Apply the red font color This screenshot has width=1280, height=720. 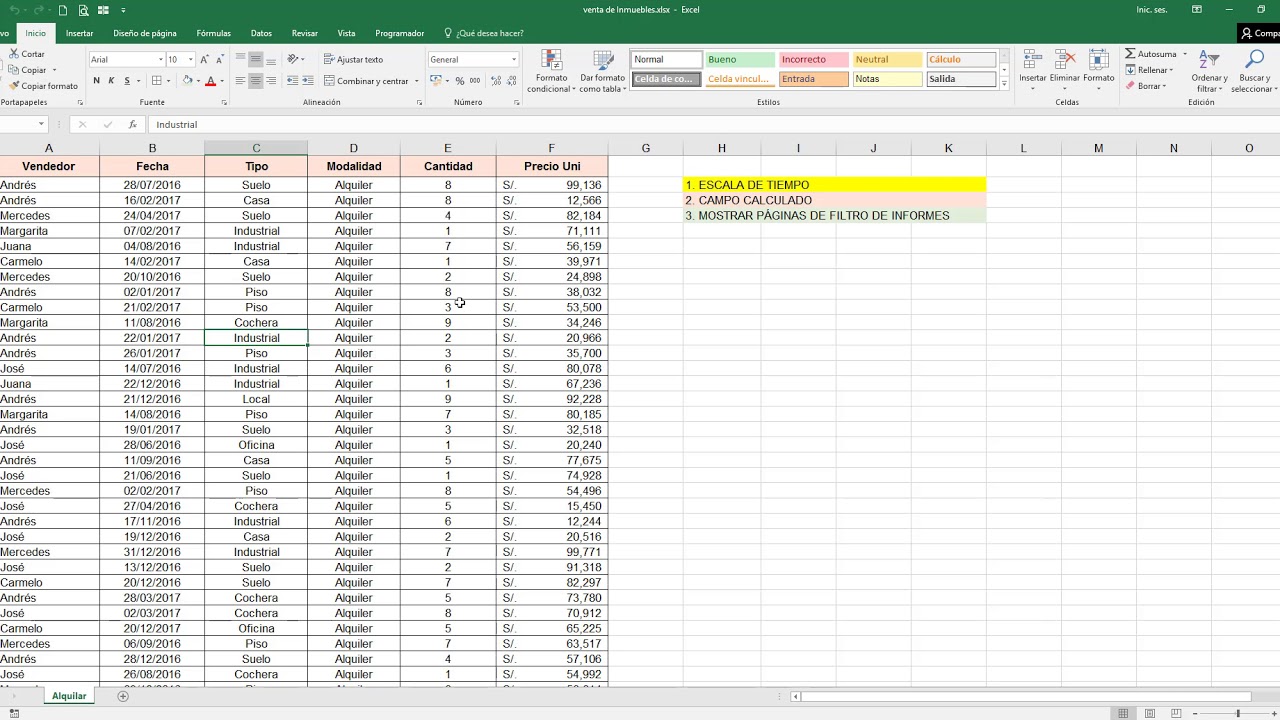pyautogui.click(x=210, y=81)
